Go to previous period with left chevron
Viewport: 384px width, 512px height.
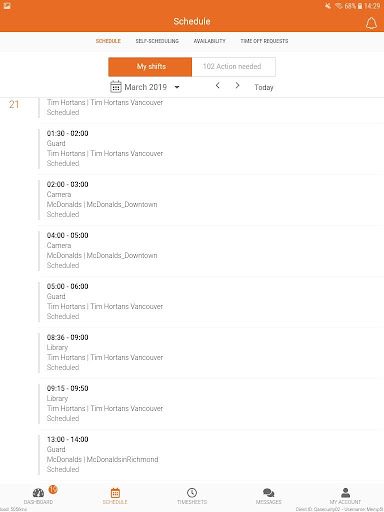coord(218,86)
